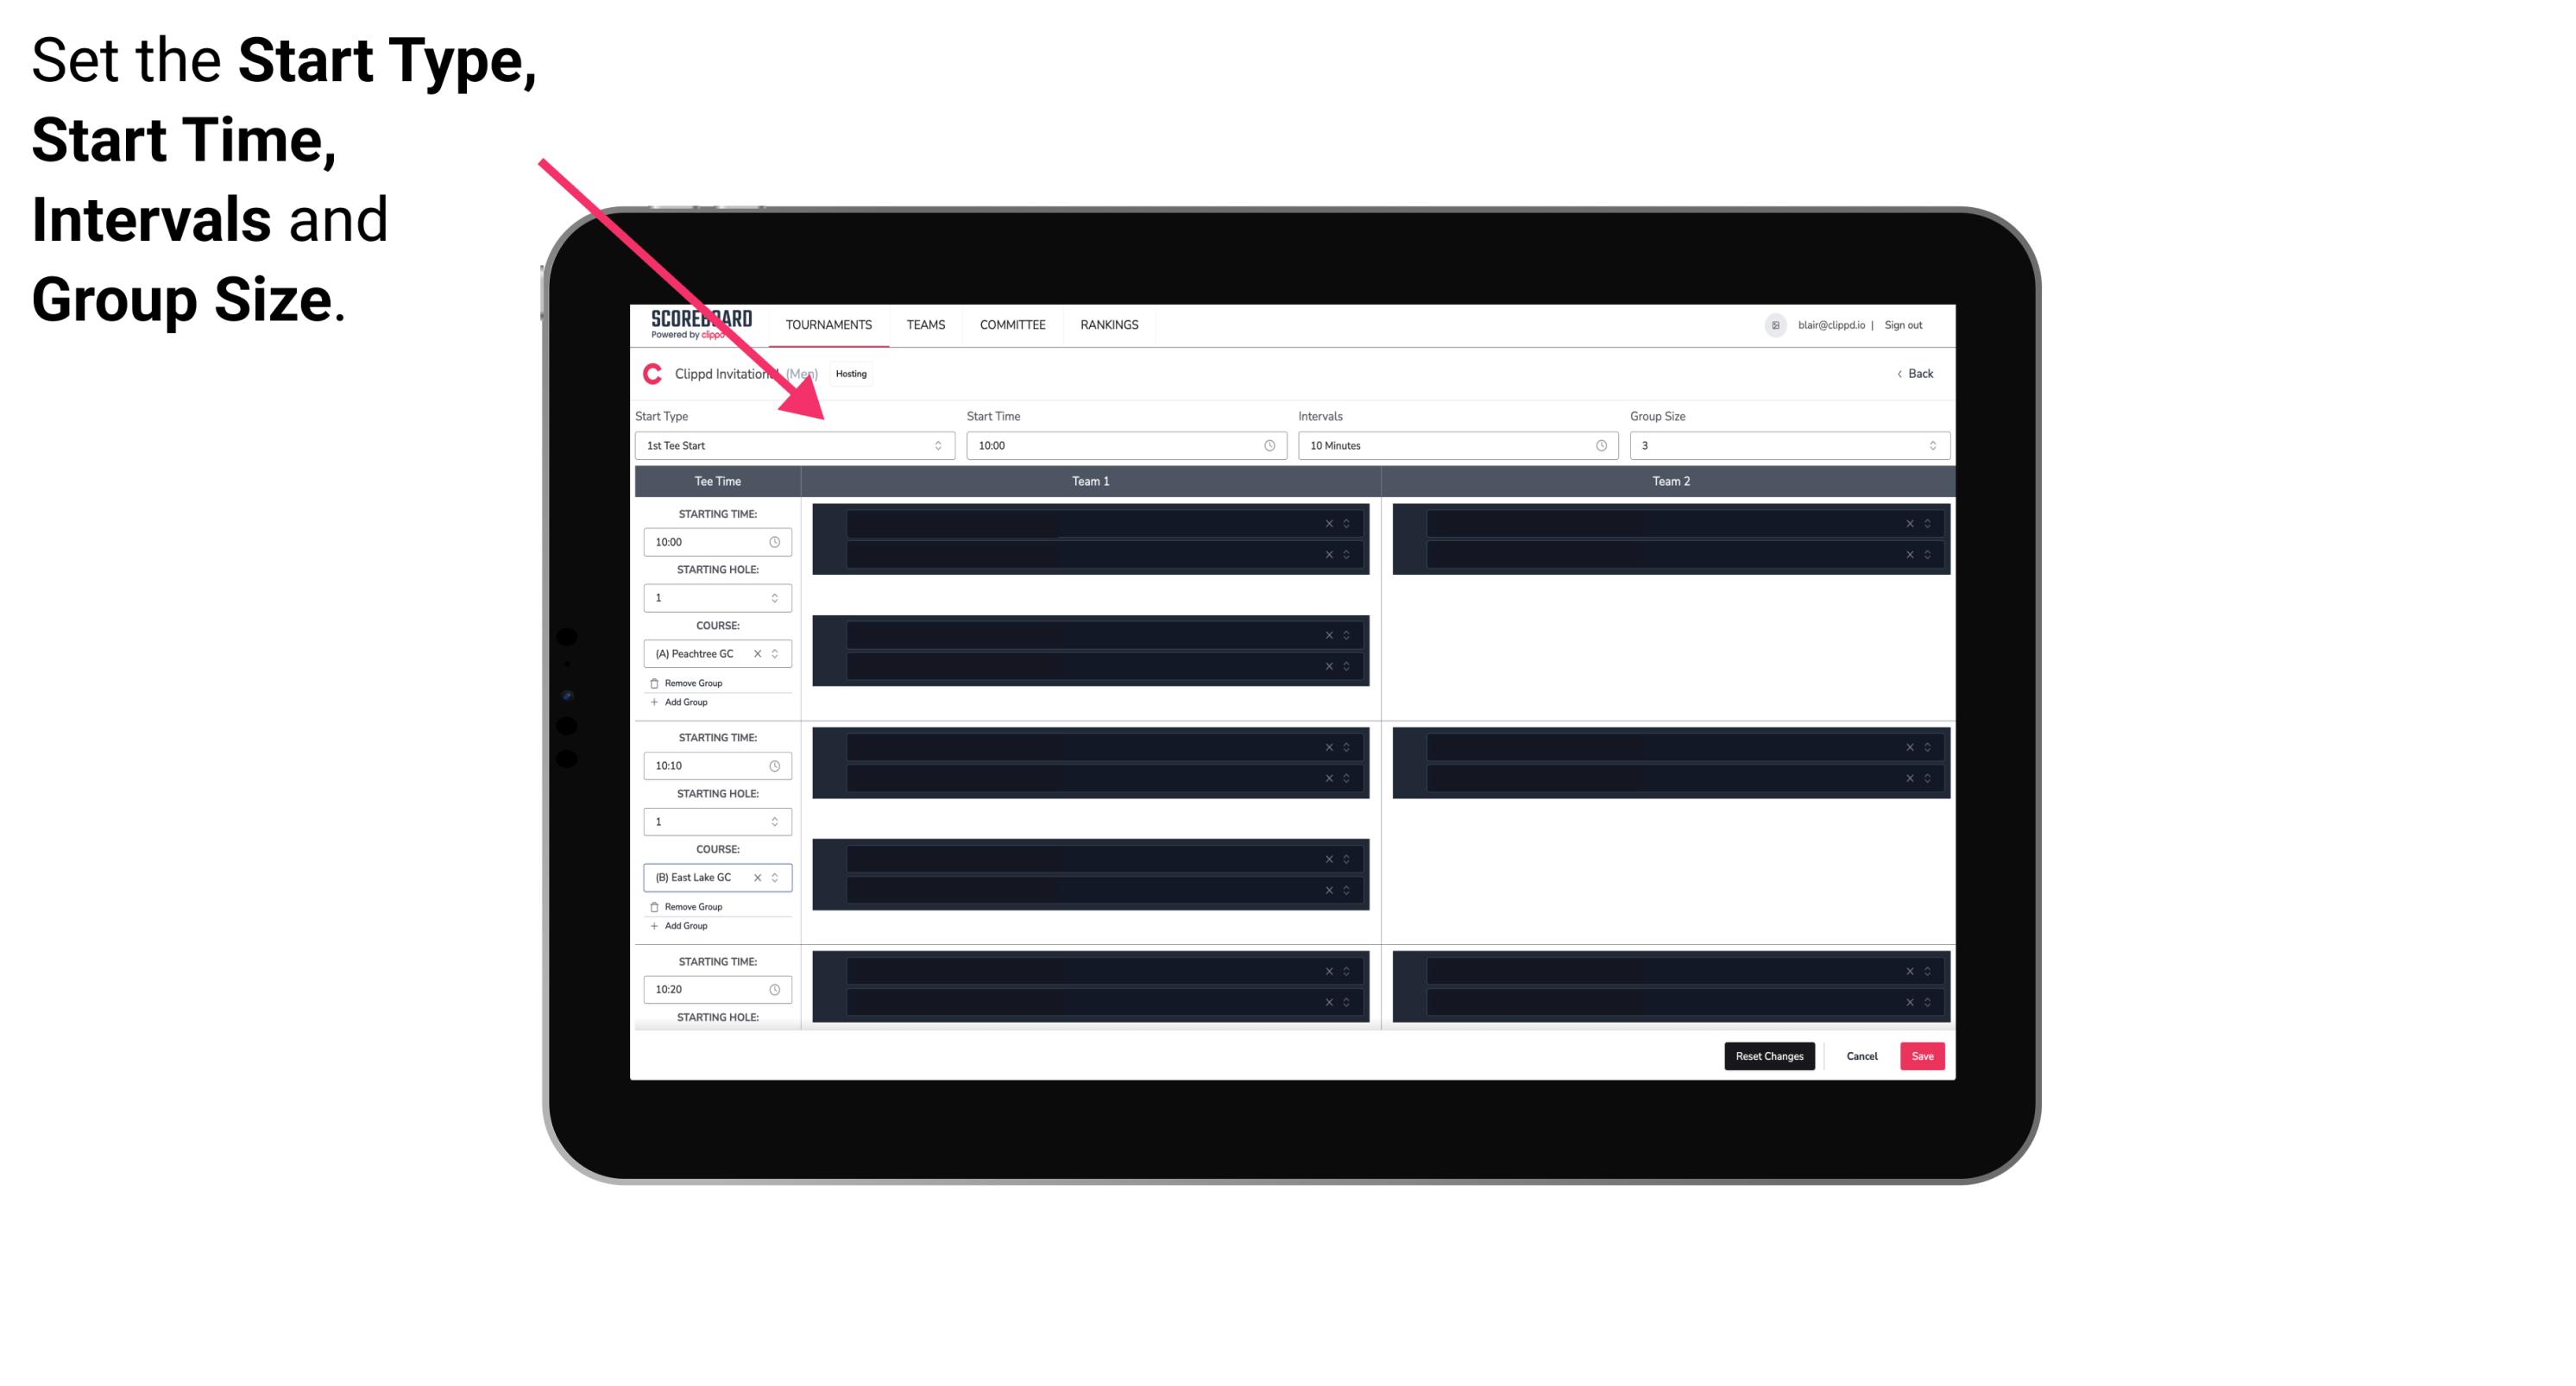Click the Save button

(x=1923, y=1055)
